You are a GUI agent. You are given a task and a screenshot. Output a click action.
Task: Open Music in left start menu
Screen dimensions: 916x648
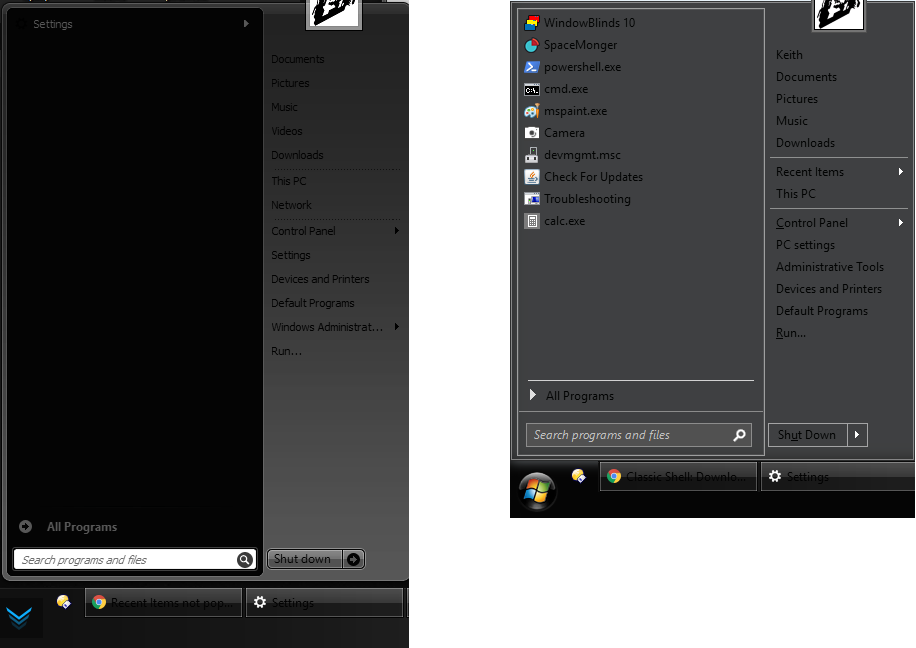284,107
